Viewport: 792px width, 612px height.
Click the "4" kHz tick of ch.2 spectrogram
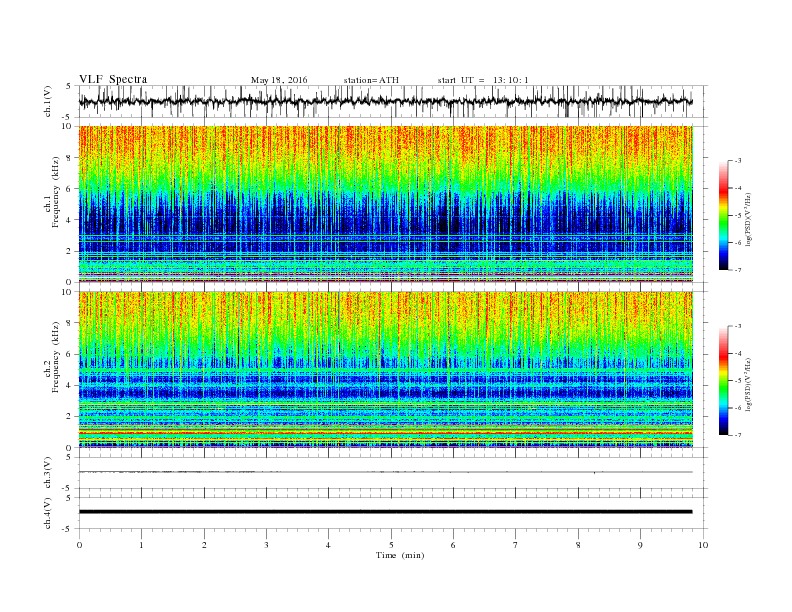(x=70, y=385)
